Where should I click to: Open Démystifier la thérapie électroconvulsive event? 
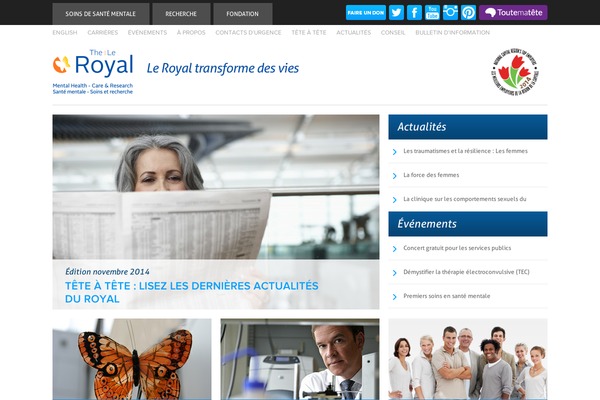(466, 272)
